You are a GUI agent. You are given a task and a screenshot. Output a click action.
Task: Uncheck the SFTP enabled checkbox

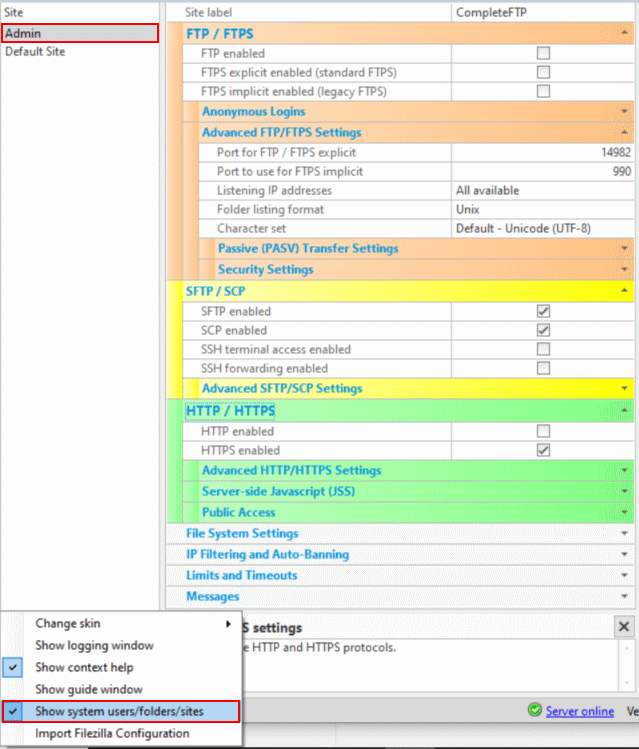coord(544,311)
